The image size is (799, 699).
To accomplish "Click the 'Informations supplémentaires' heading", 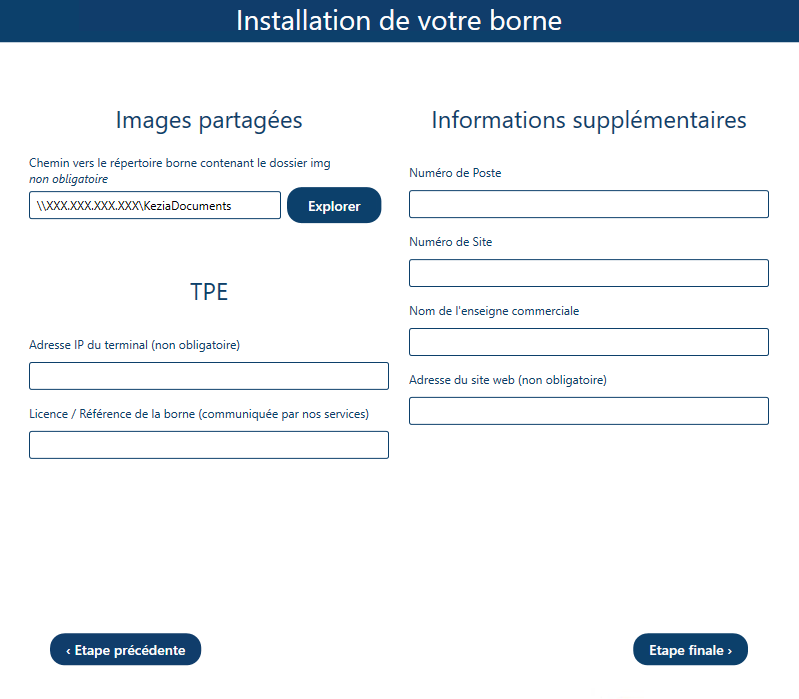I will [589, 121].
